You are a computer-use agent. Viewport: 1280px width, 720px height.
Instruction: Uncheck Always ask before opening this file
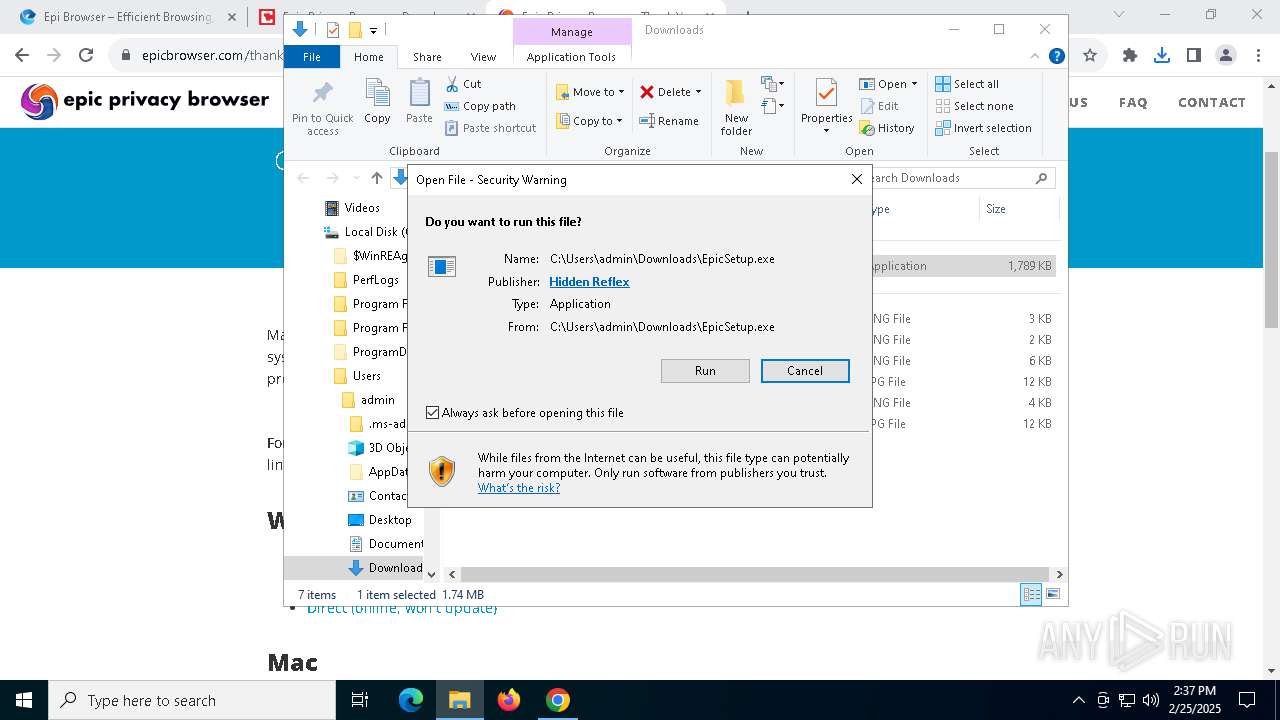433,413
